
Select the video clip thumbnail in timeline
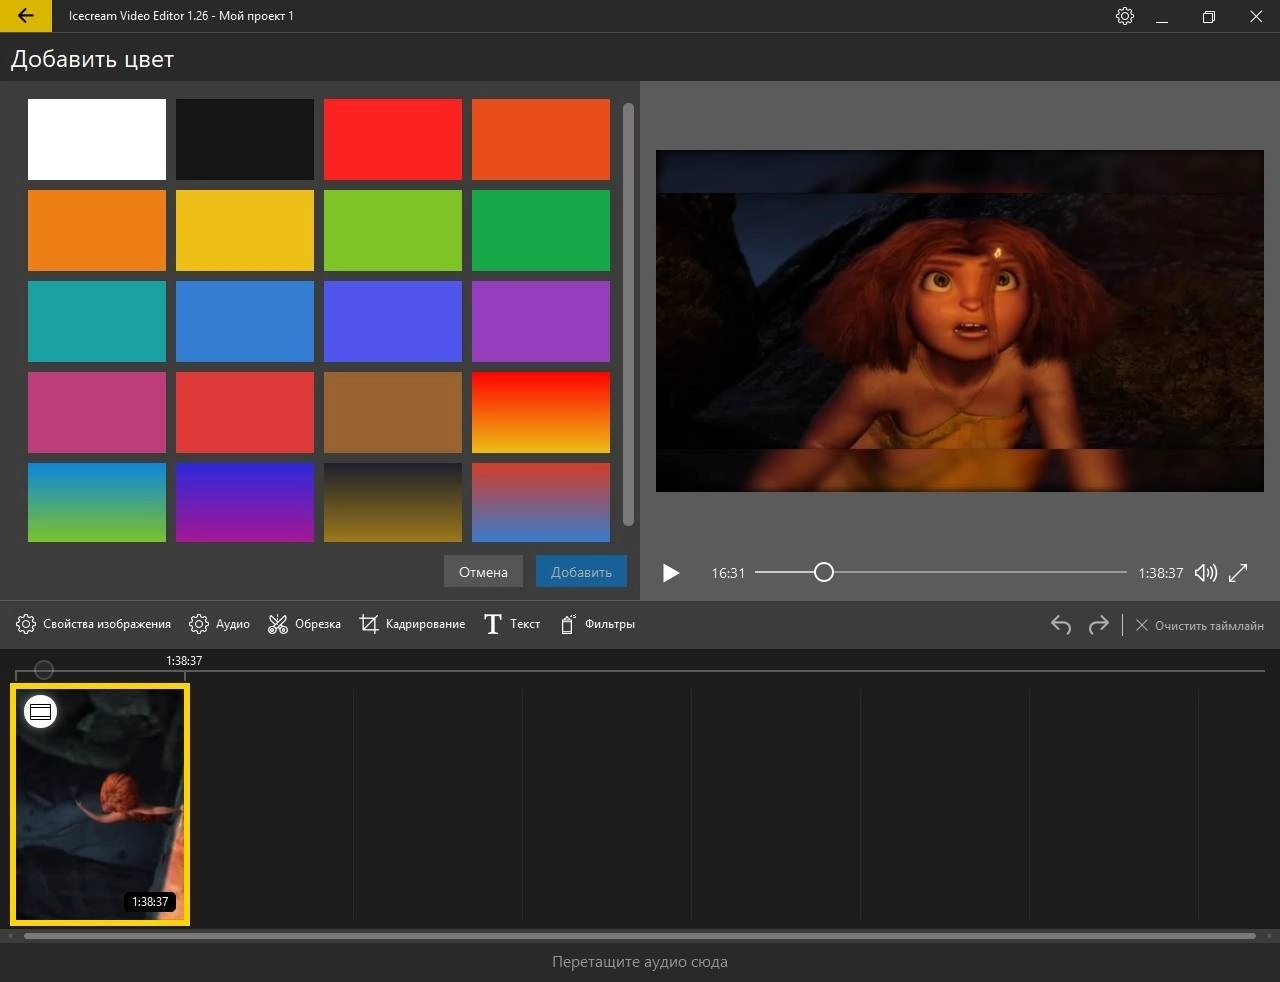(100, 804)
